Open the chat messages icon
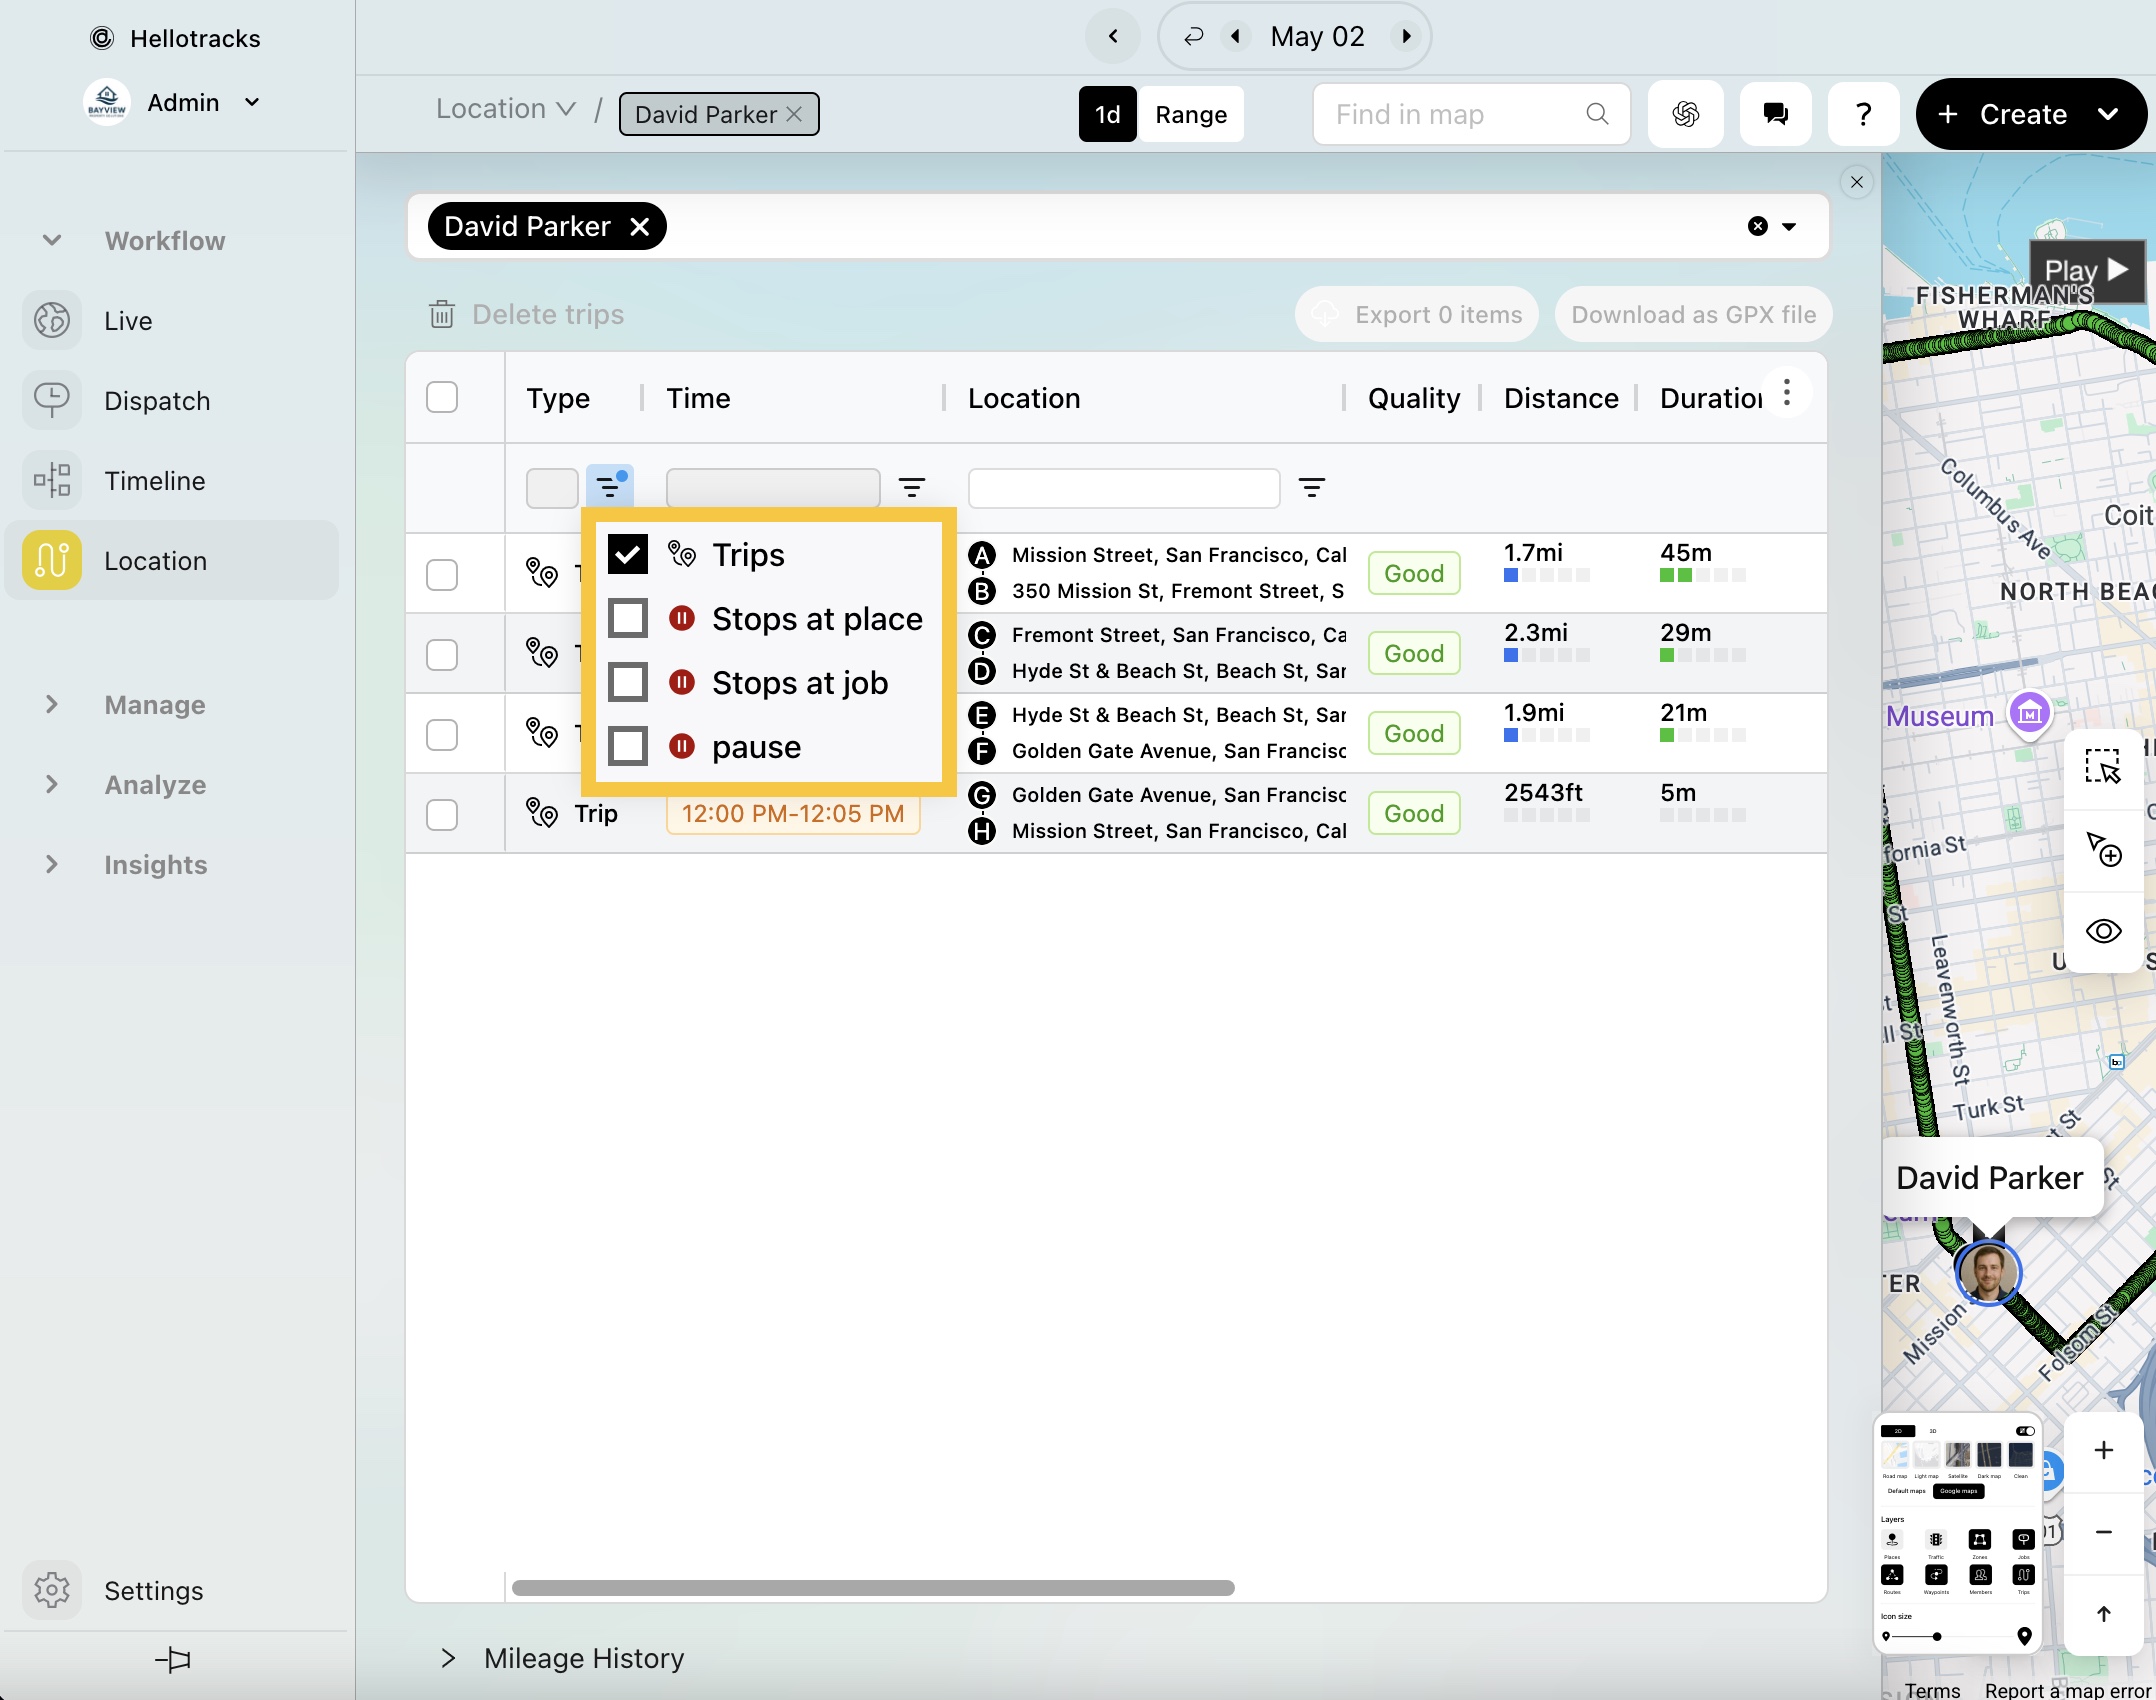This screenshot has height=1700, width=2156. pyautogui.click(x=1775, y=114)
